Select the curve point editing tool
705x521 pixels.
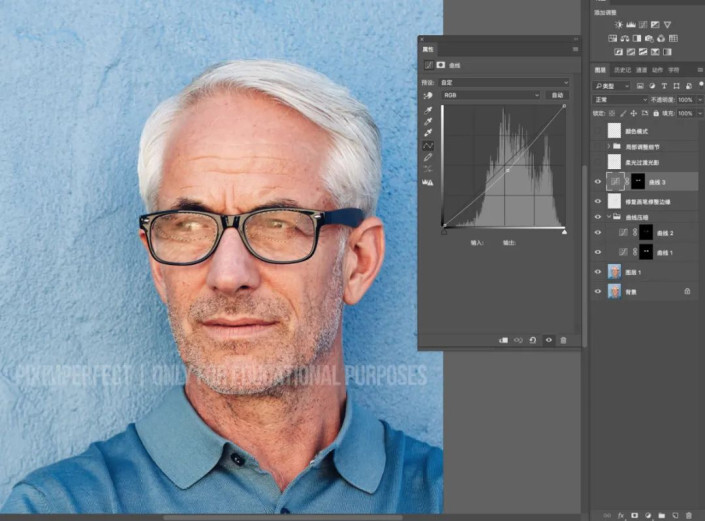428,146
